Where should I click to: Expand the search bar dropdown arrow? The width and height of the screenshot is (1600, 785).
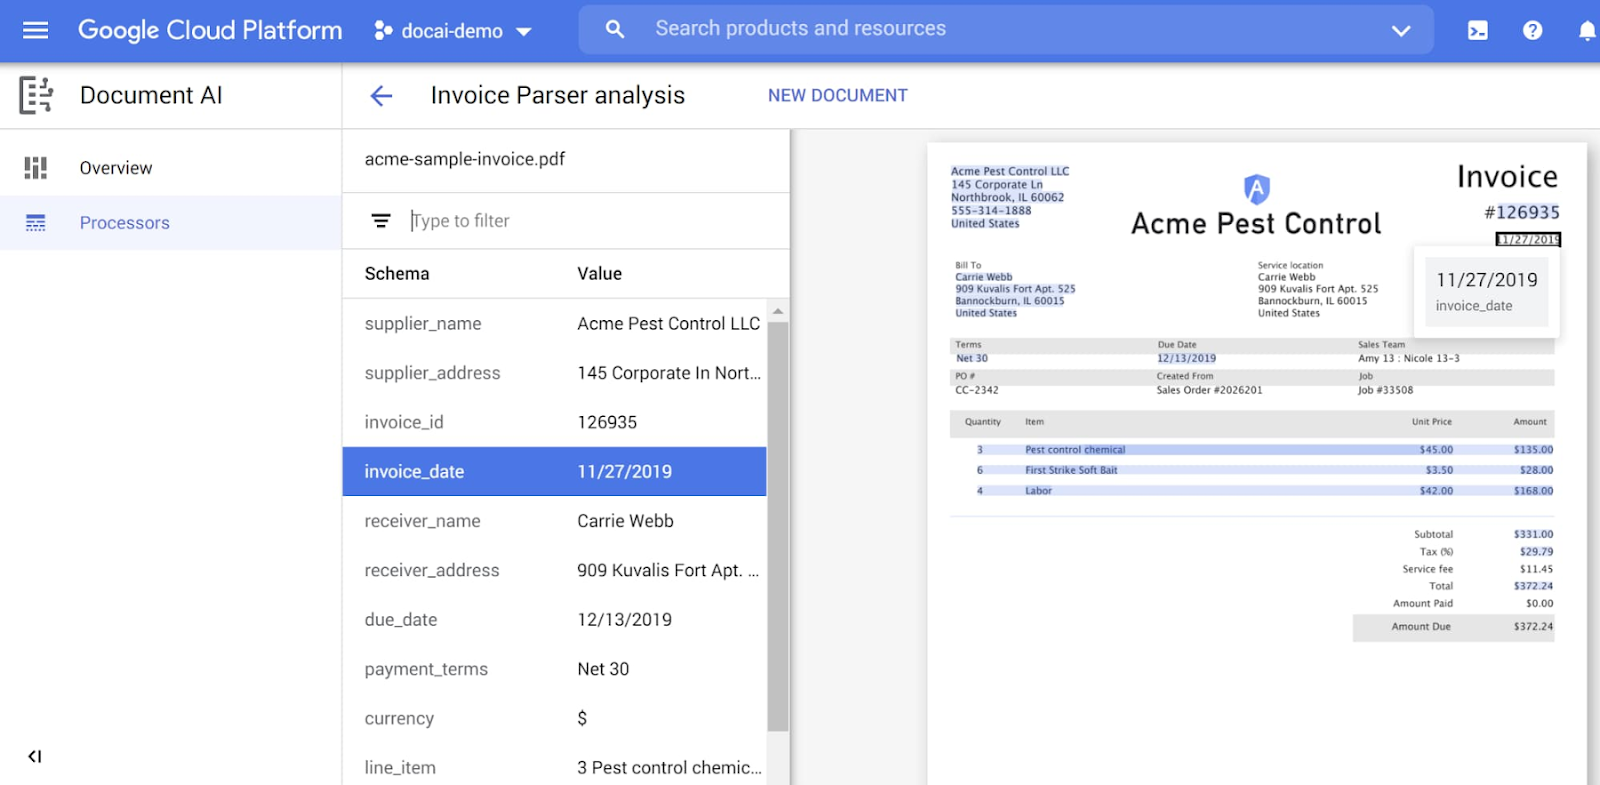click(x=1401, y=30)
